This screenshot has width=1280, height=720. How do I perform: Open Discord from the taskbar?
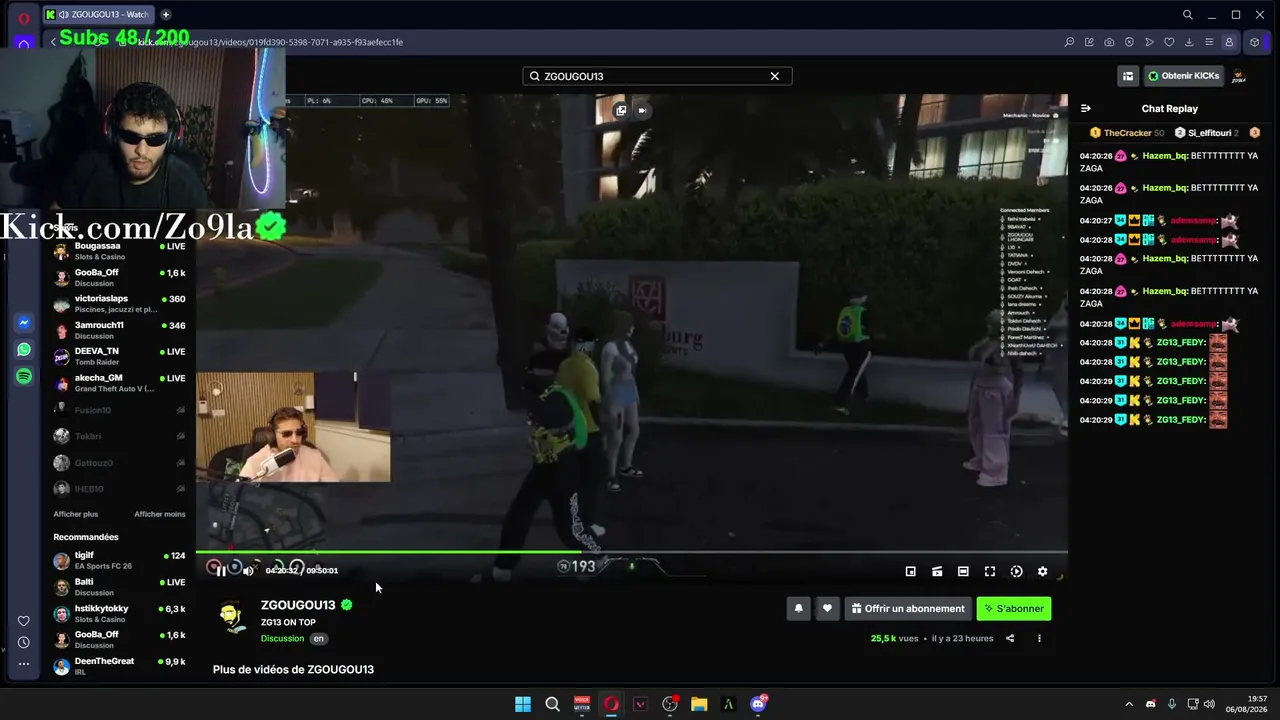pos(758,704)
